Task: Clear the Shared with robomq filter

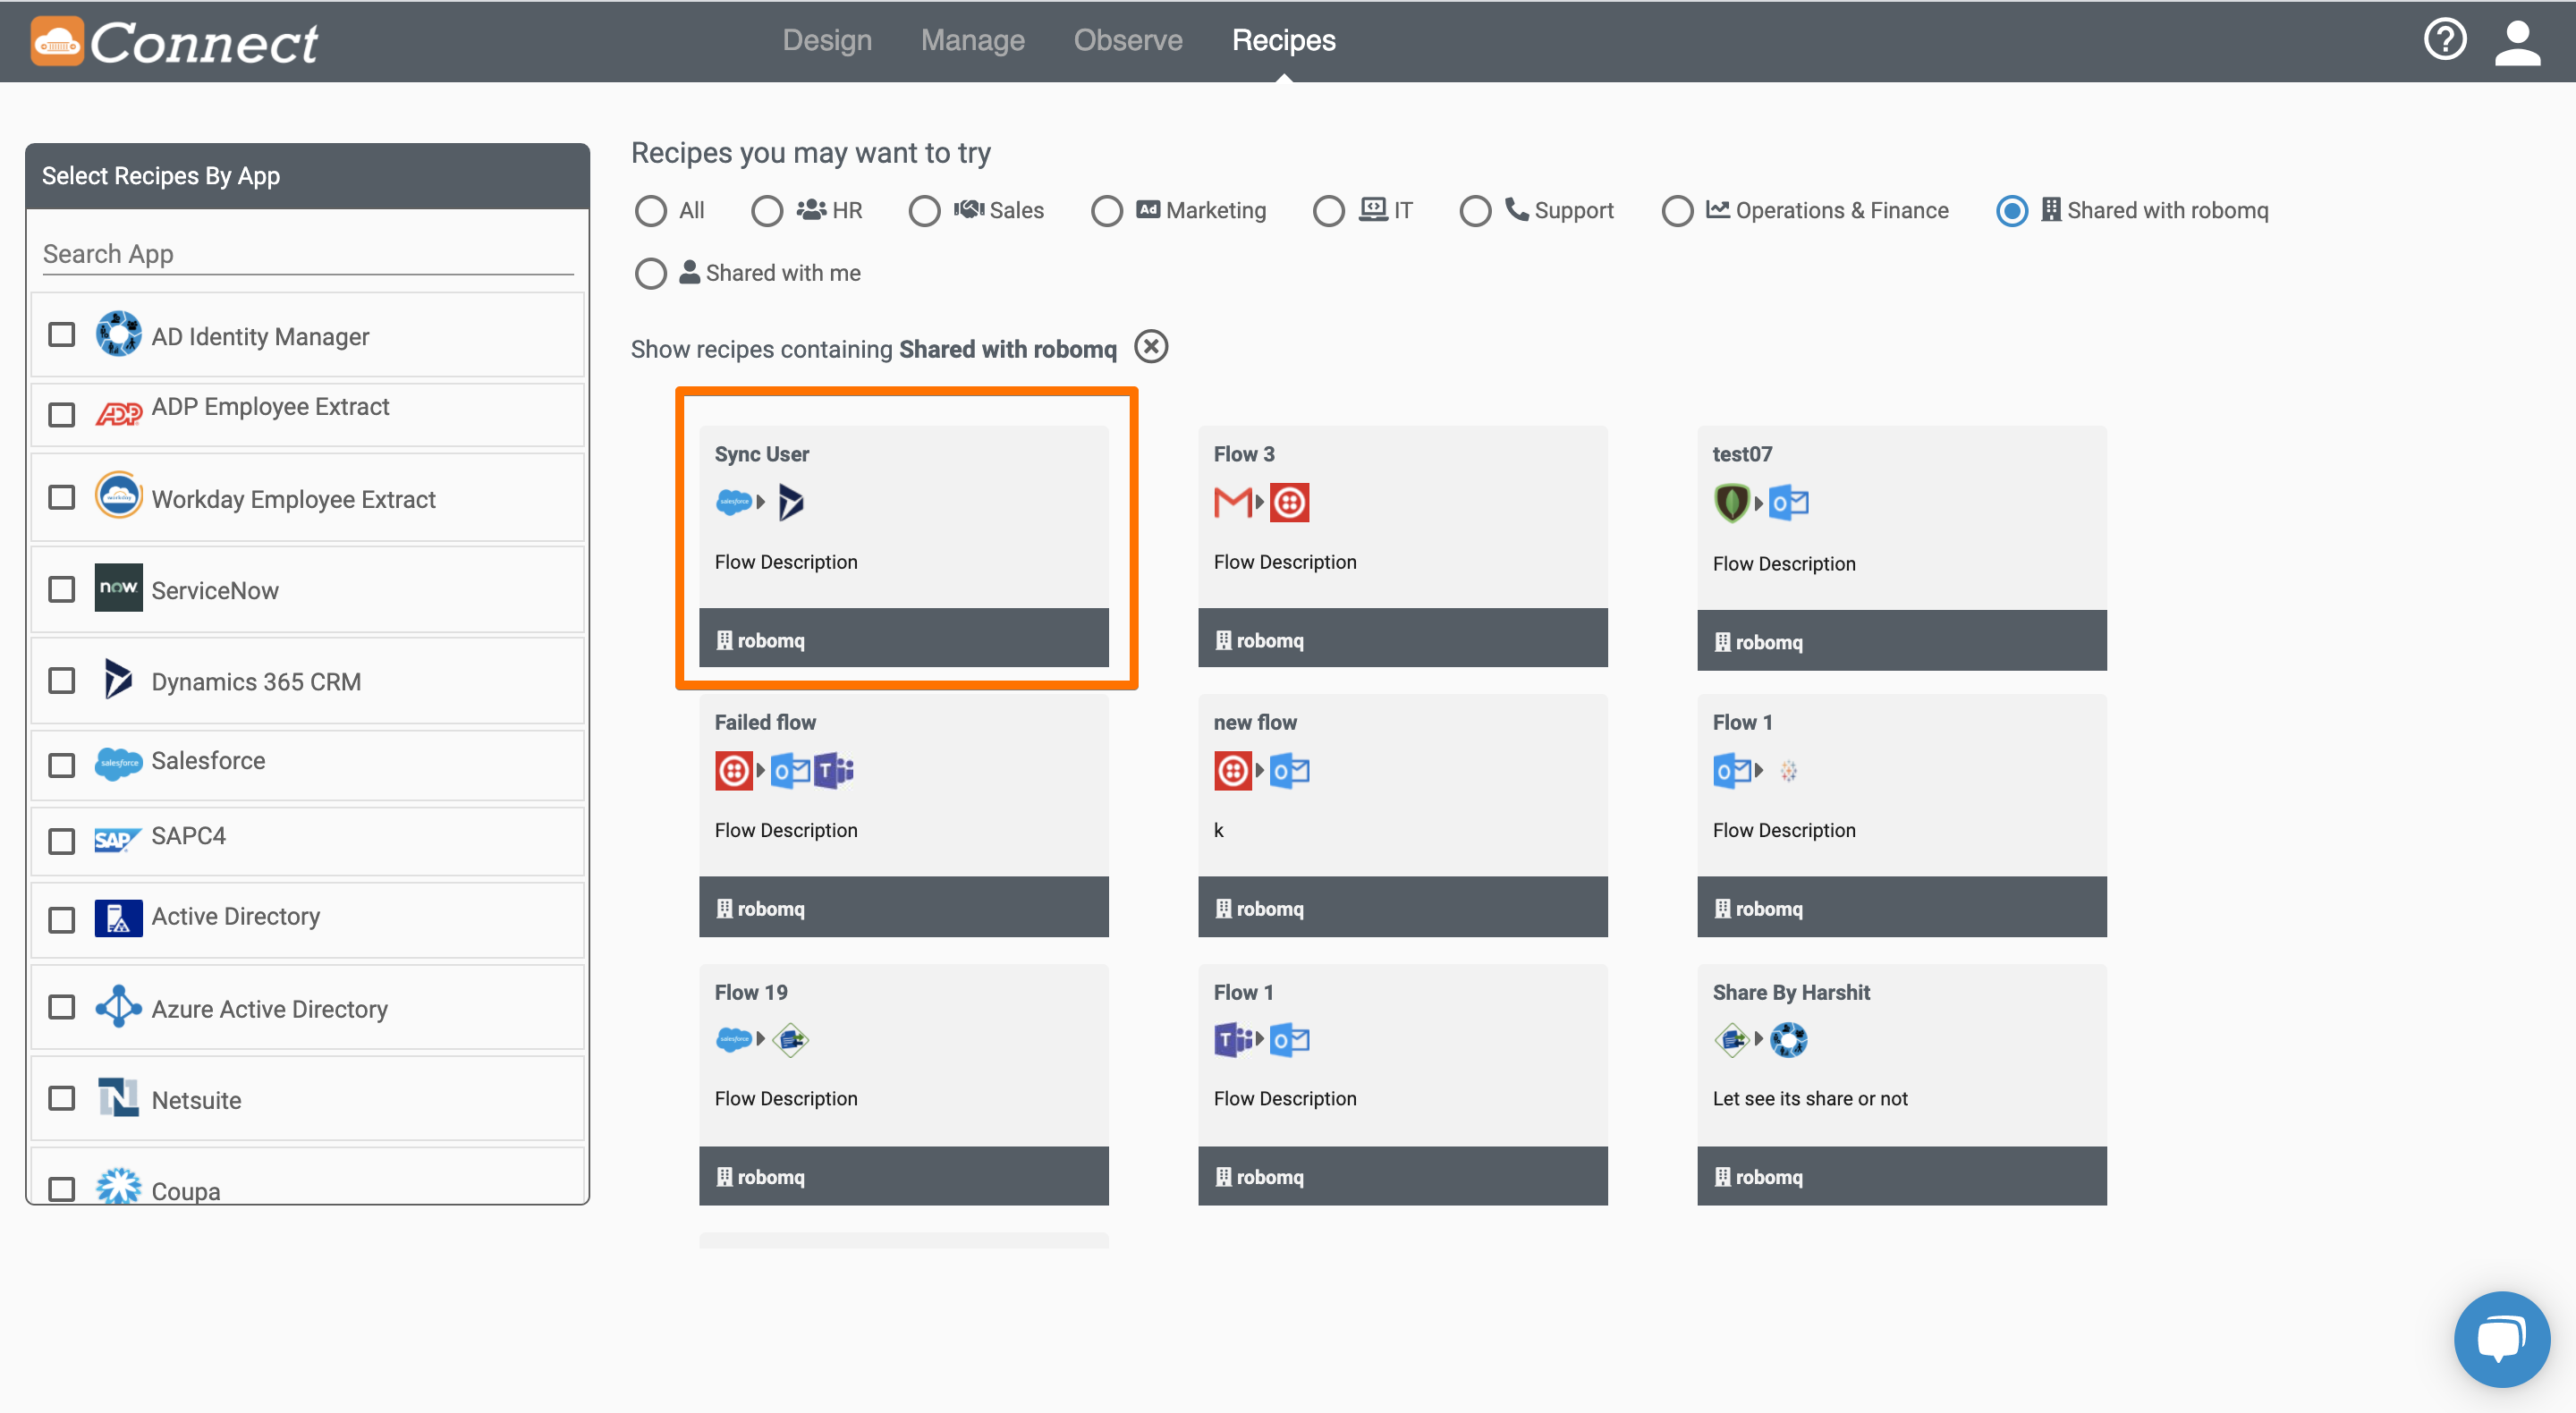Action: pos(1151,347)
